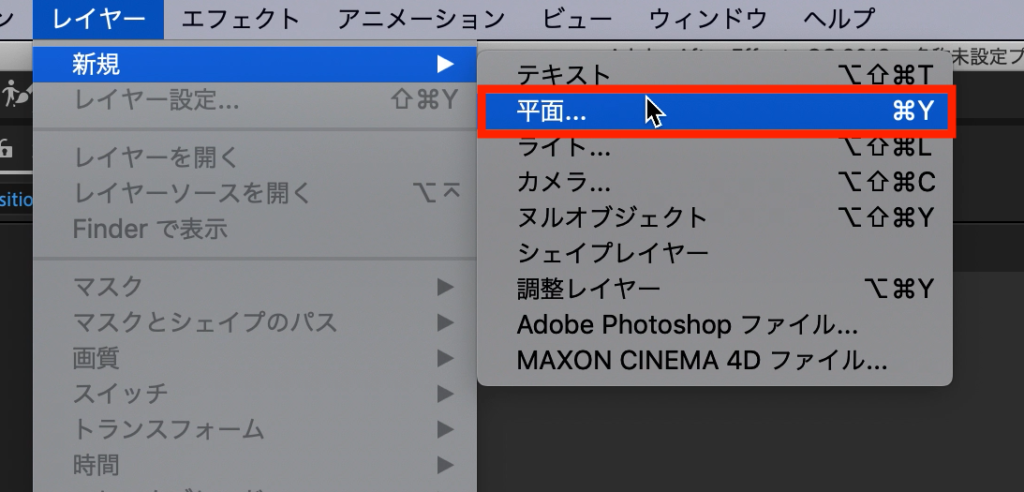The image size is (1024, 492).
Task: Open the トランスフォーム submenu entry
Action: pyautogui.click(x=255, y=429)
